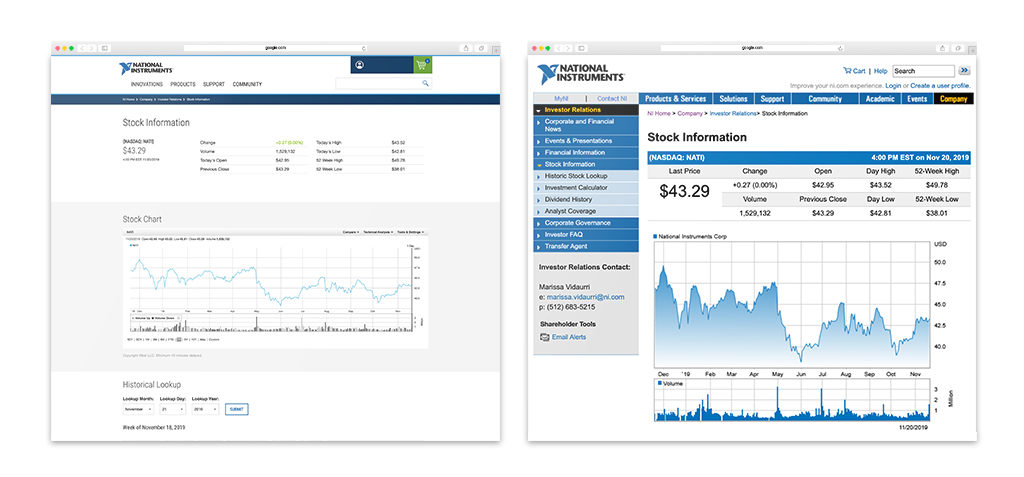Screen dimensions: 1024x477
Task: Select the Academic tab
Action: [880, 99]
